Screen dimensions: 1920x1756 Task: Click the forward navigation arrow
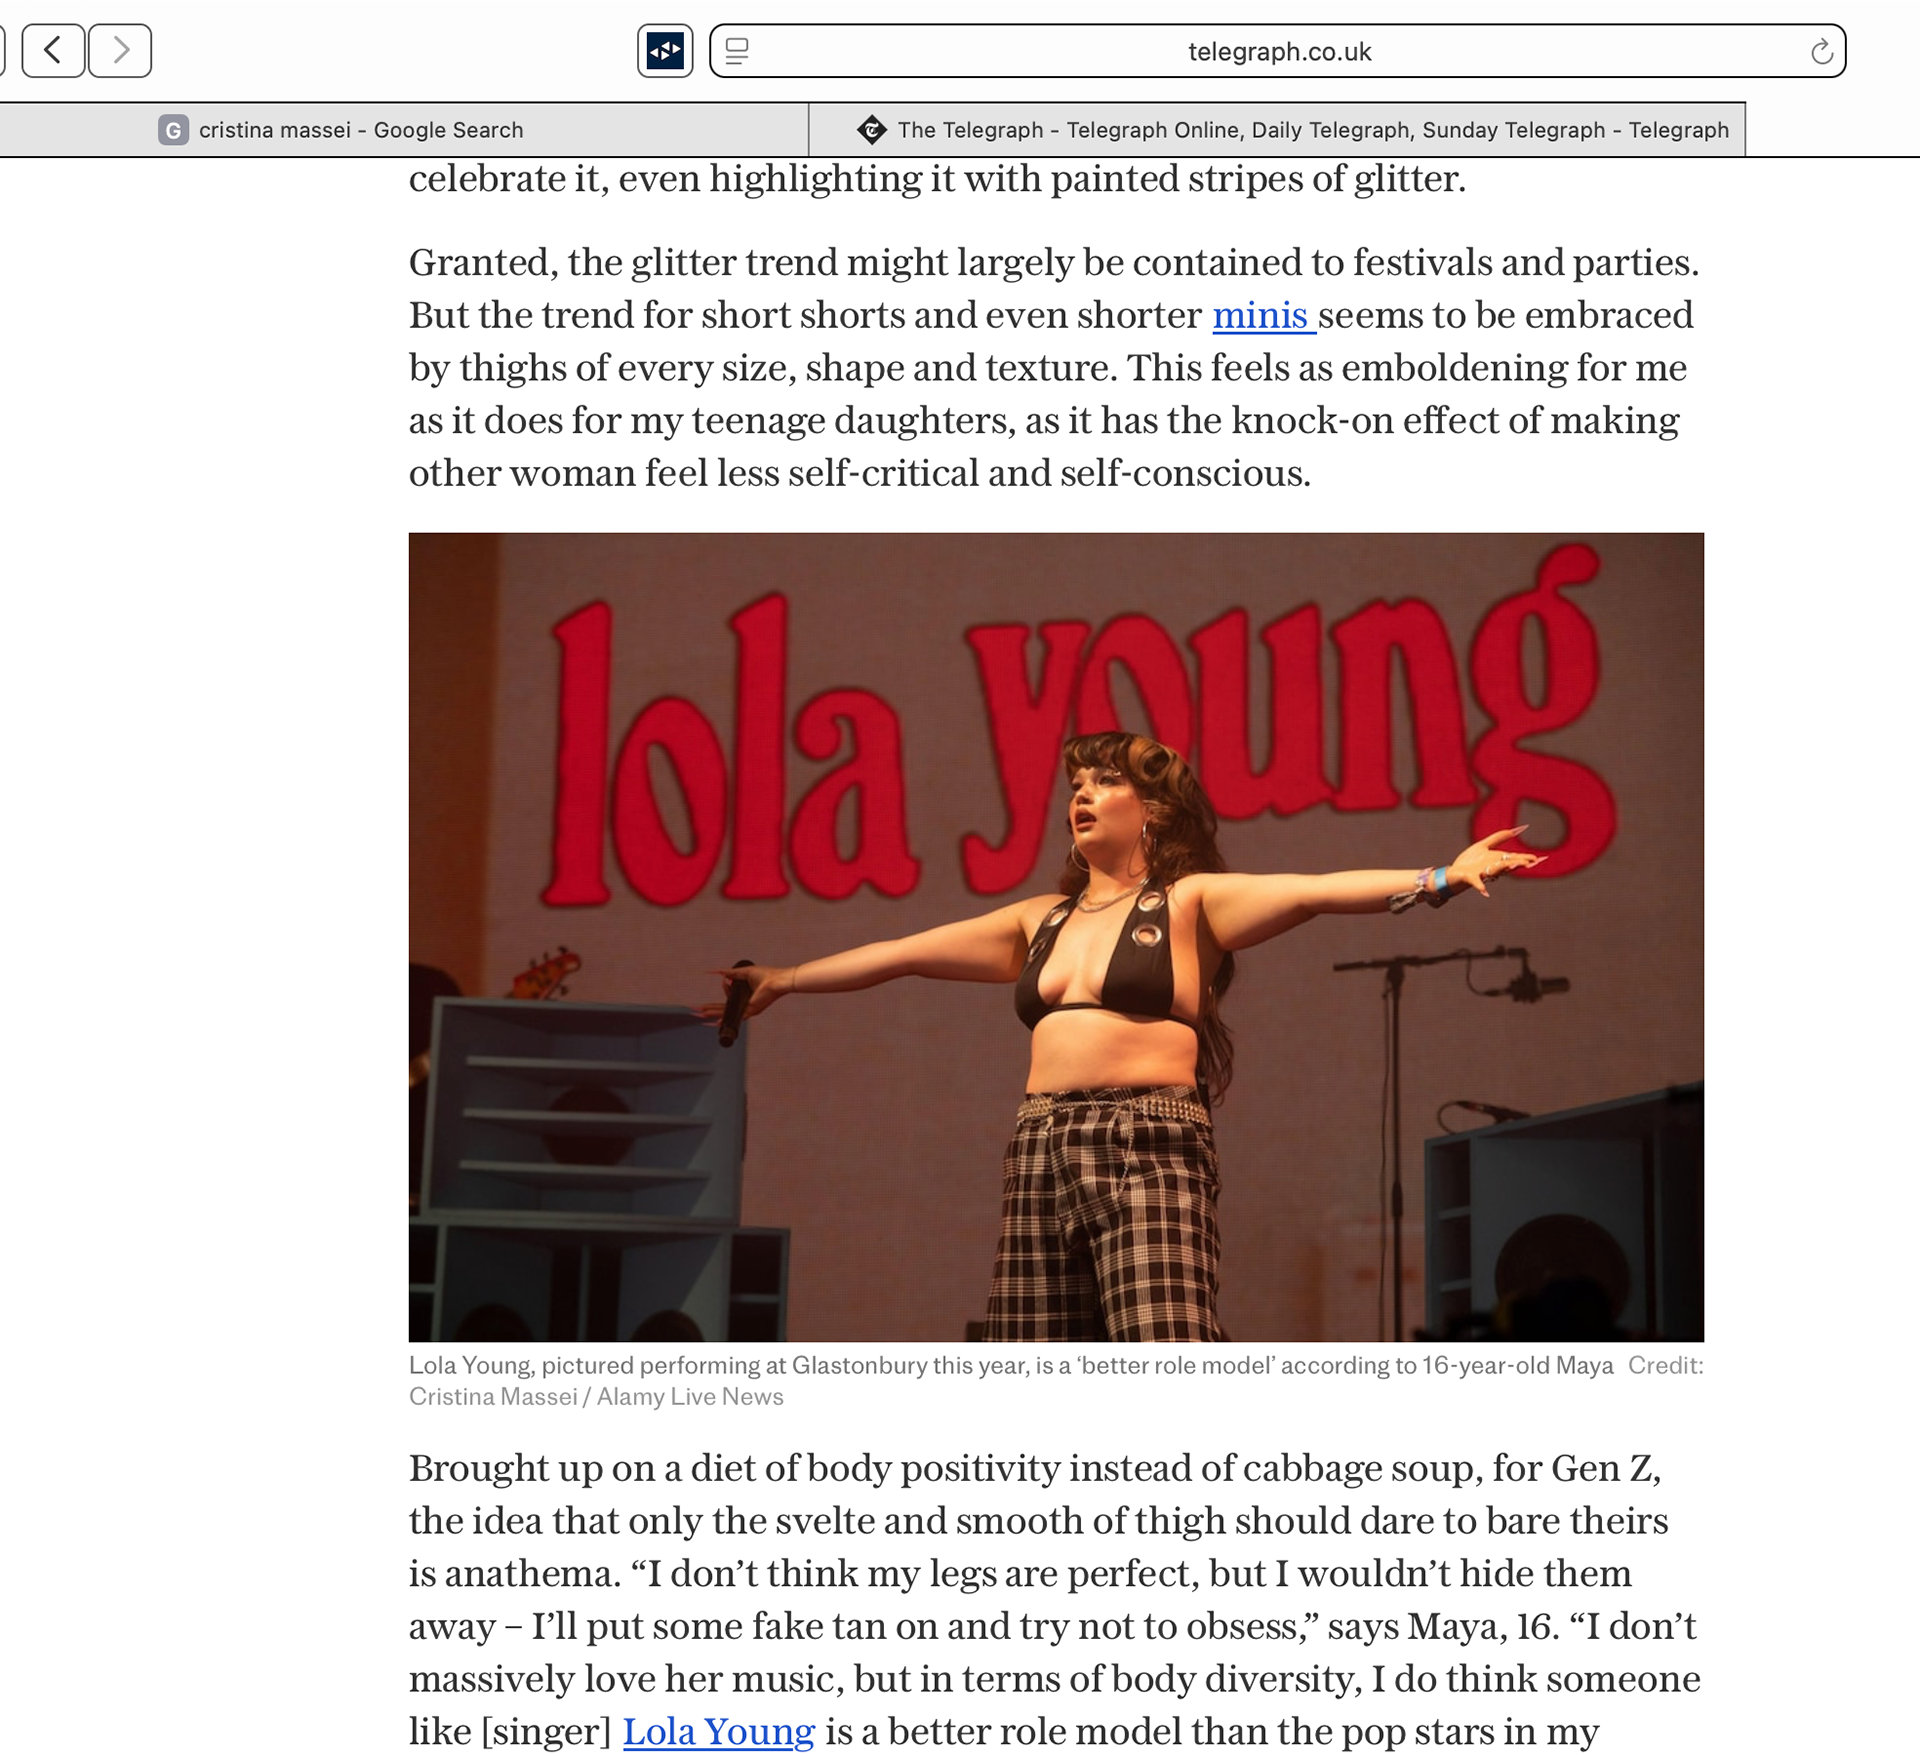[x=120, y=50]
